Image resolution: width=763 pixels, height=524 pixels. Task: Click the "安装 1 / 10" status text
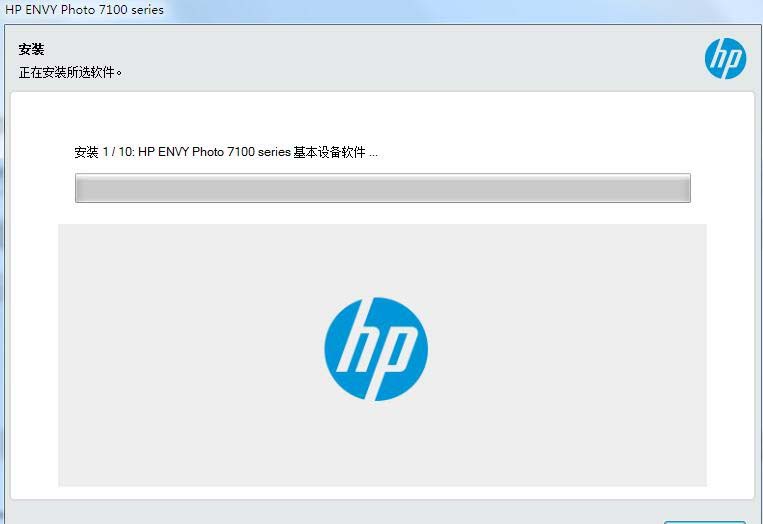click(226, 152)
